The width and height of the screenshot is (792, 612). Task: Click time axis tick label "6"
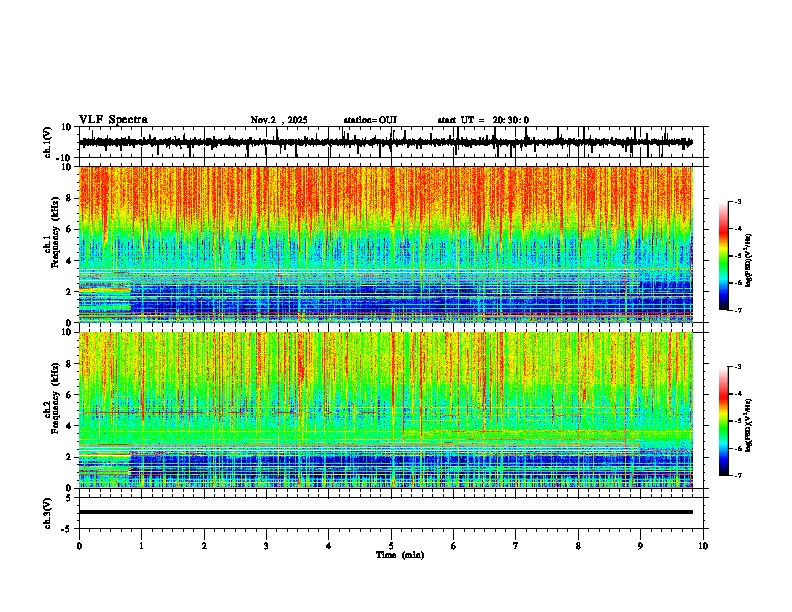click(x=453, y=546)
